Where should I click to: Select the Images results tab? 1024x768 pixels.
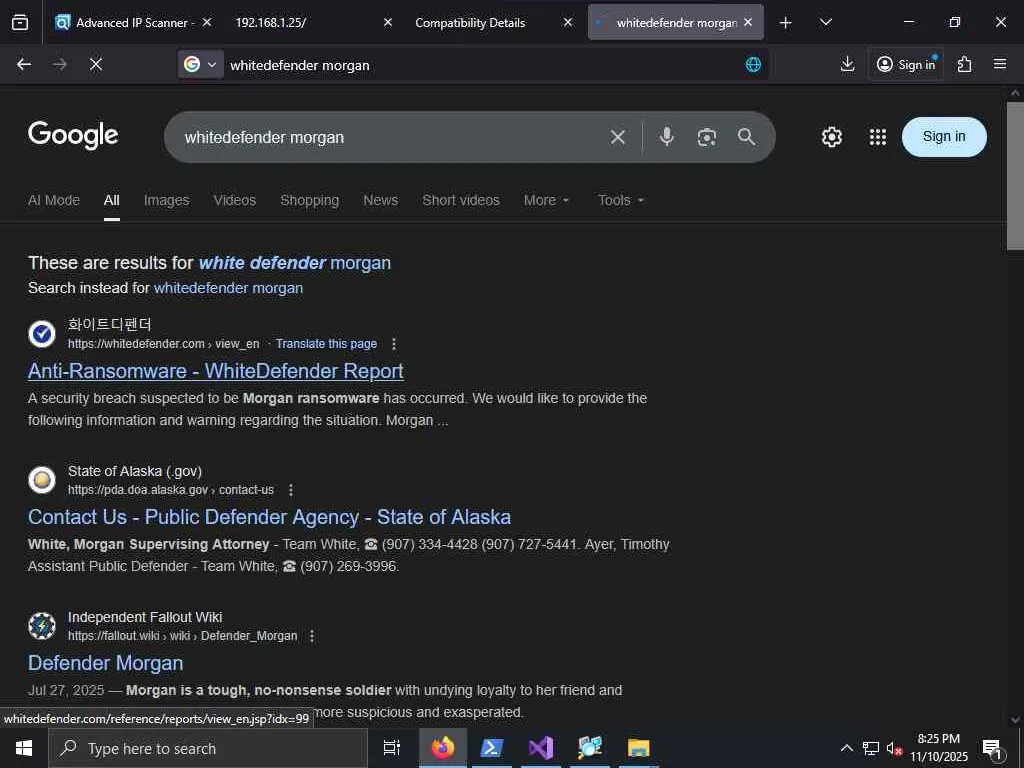pyautogui.click(x=167, y=200)
